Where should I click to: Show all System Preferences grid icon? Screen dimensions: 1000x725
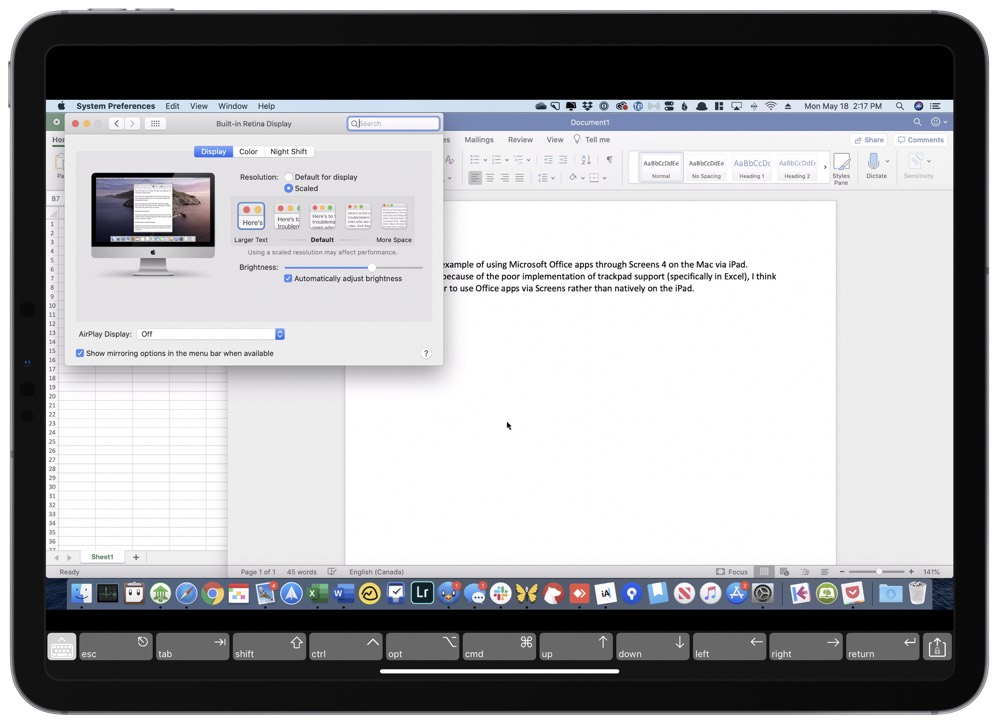point(155,124)
